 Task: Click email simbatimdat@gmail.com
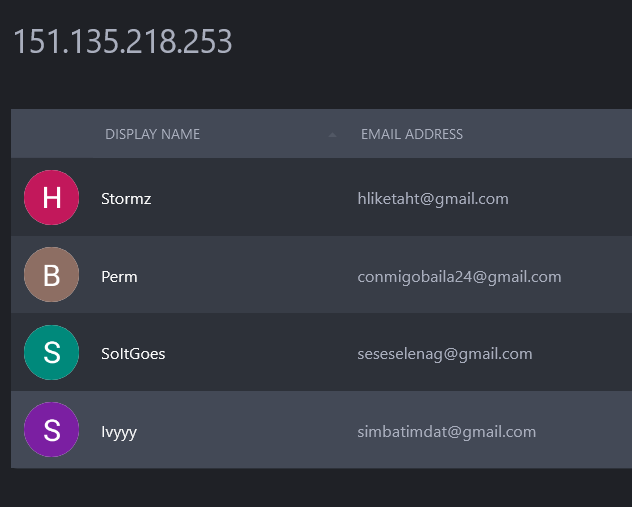coord(446,432)
